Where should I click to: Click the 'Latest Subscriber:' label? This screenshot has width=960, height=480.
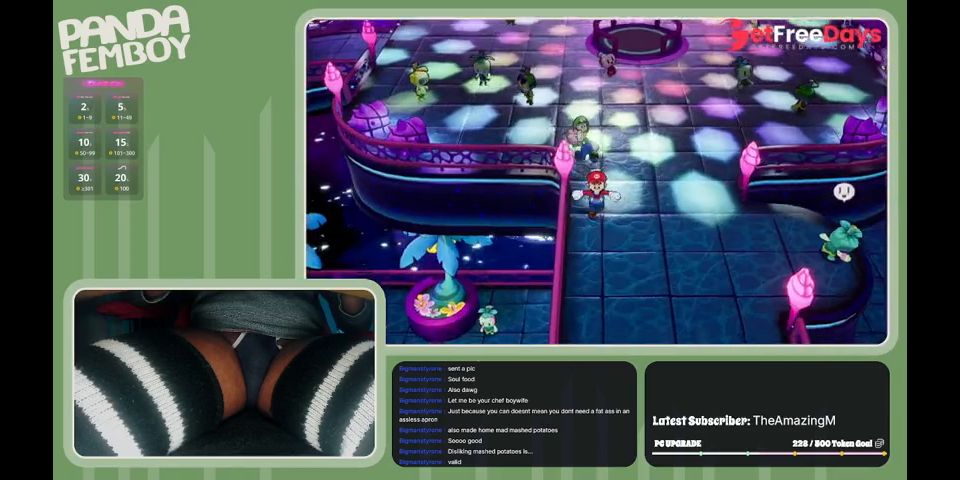pyautogui.click(x=700, y=421)
